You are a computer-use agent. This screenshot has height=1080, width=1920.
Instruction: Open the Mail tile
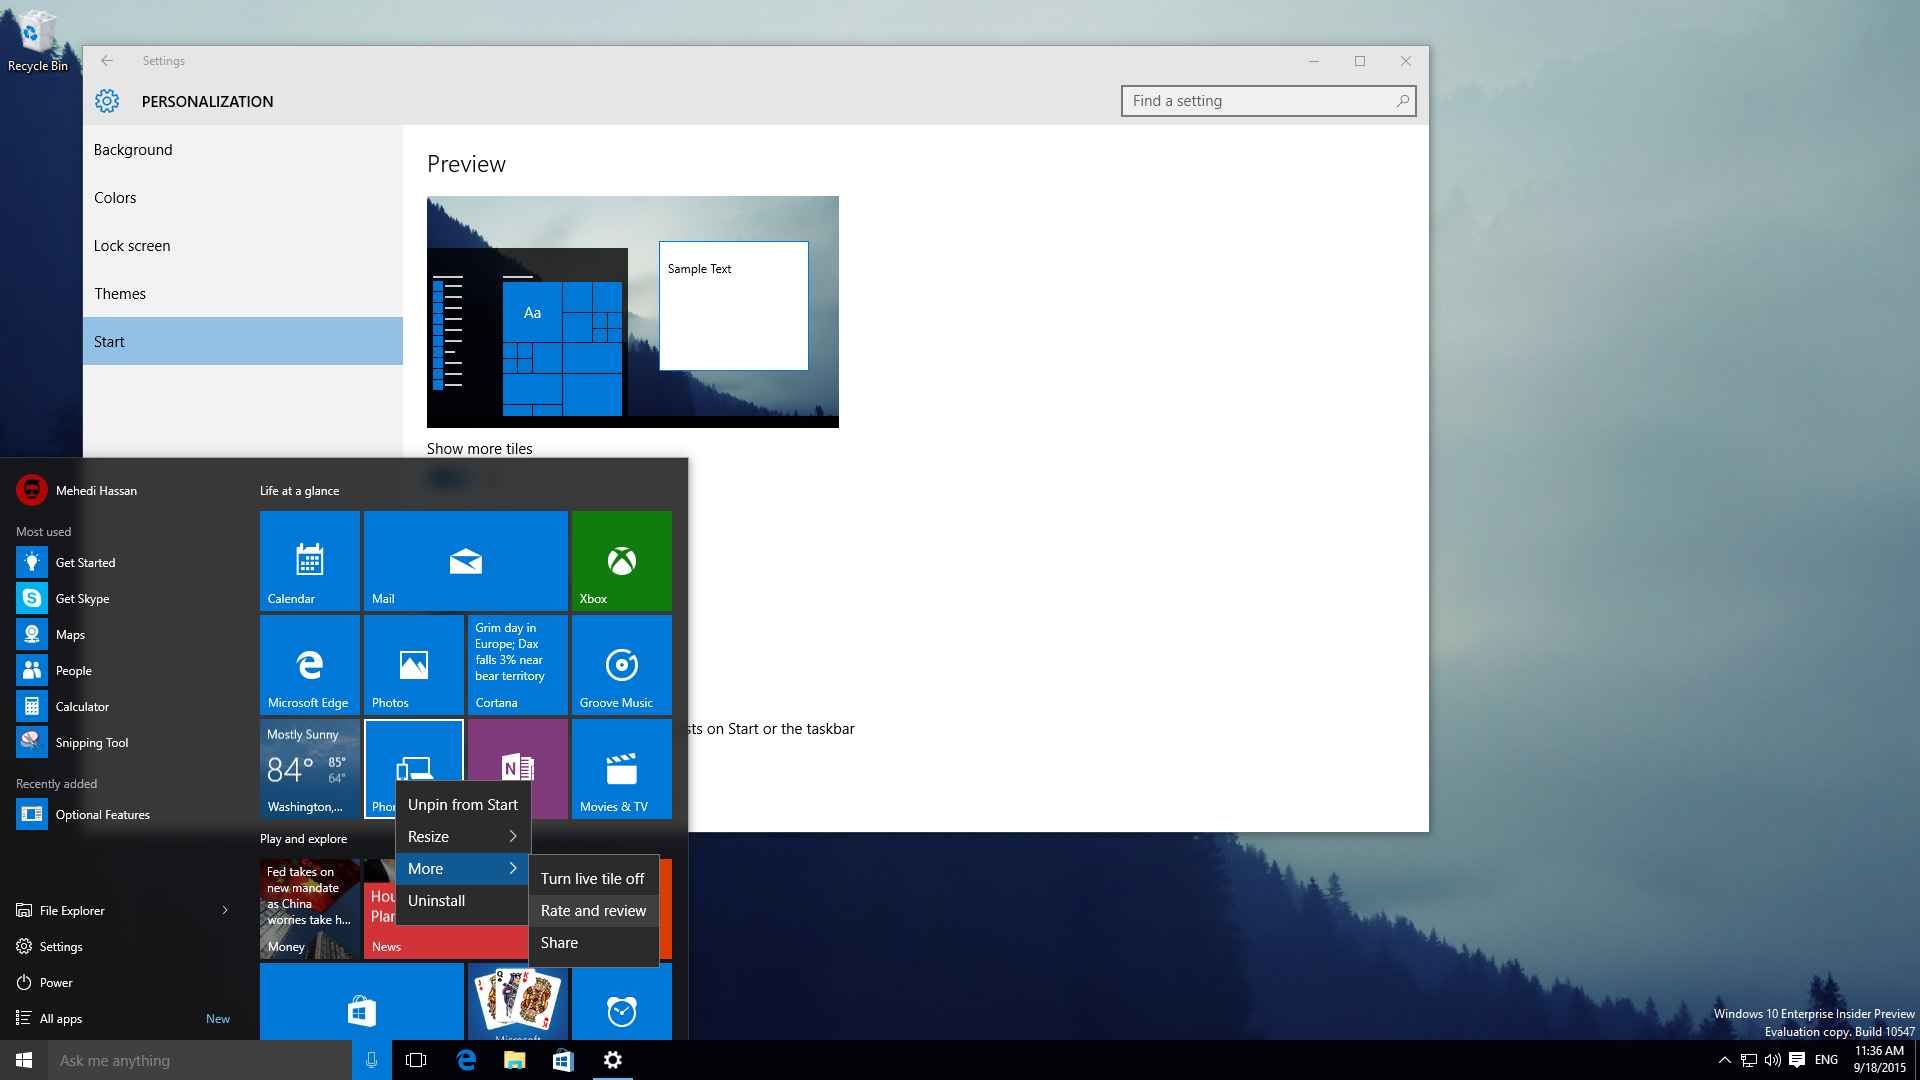466,561
